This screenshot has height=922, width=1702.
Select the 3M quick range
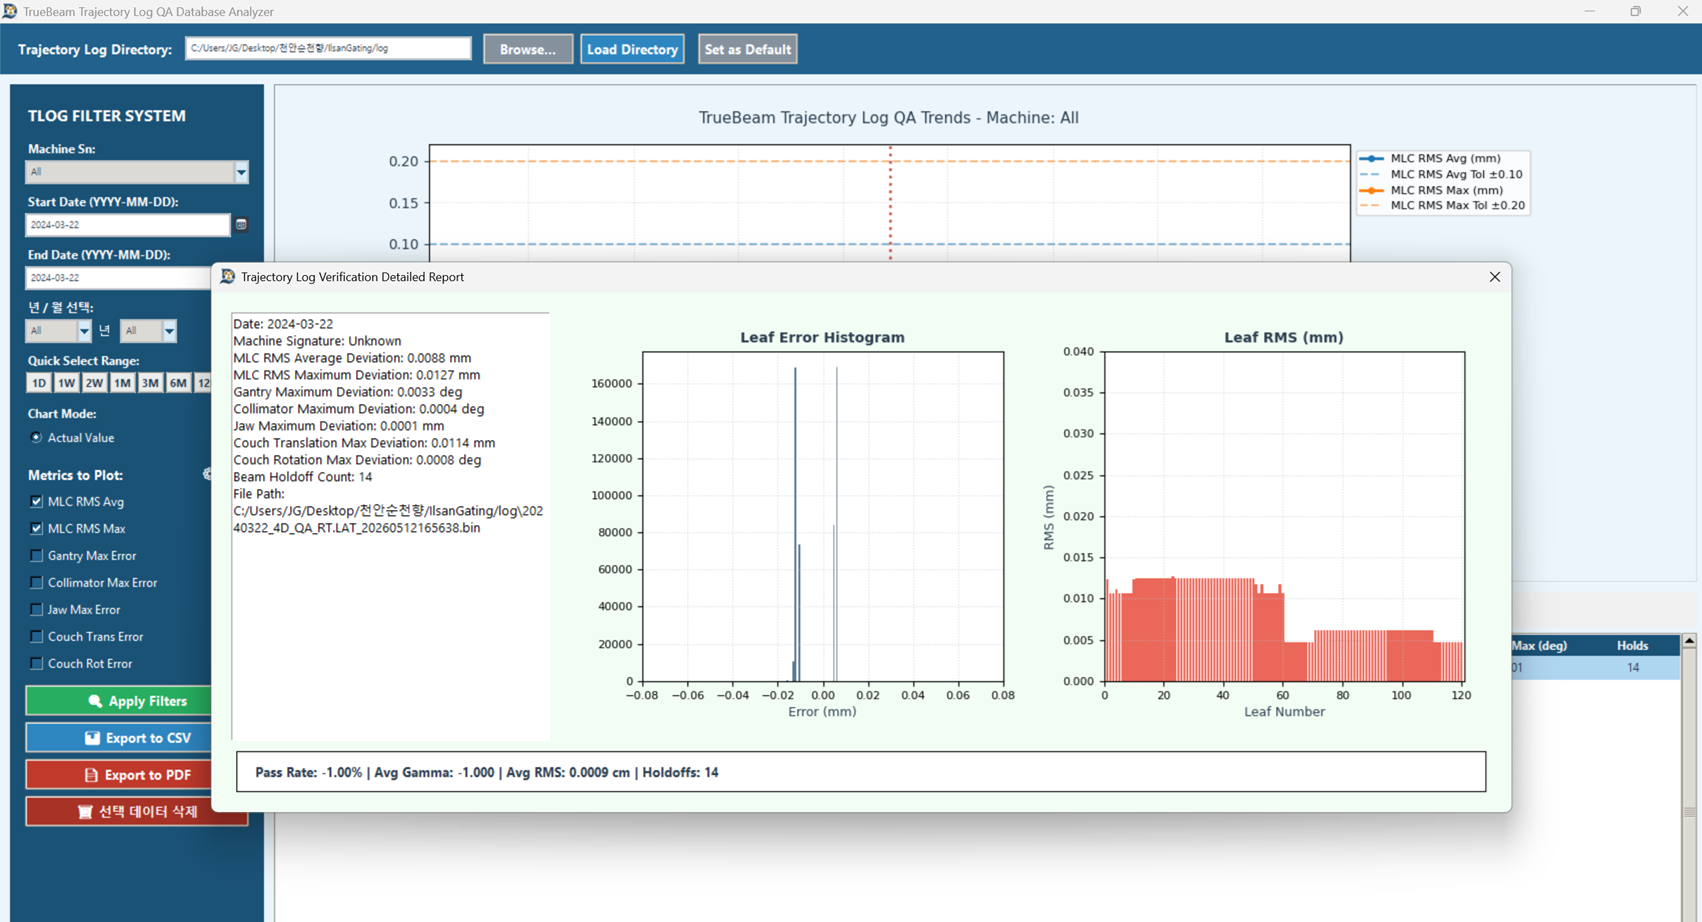click(150, 383)
